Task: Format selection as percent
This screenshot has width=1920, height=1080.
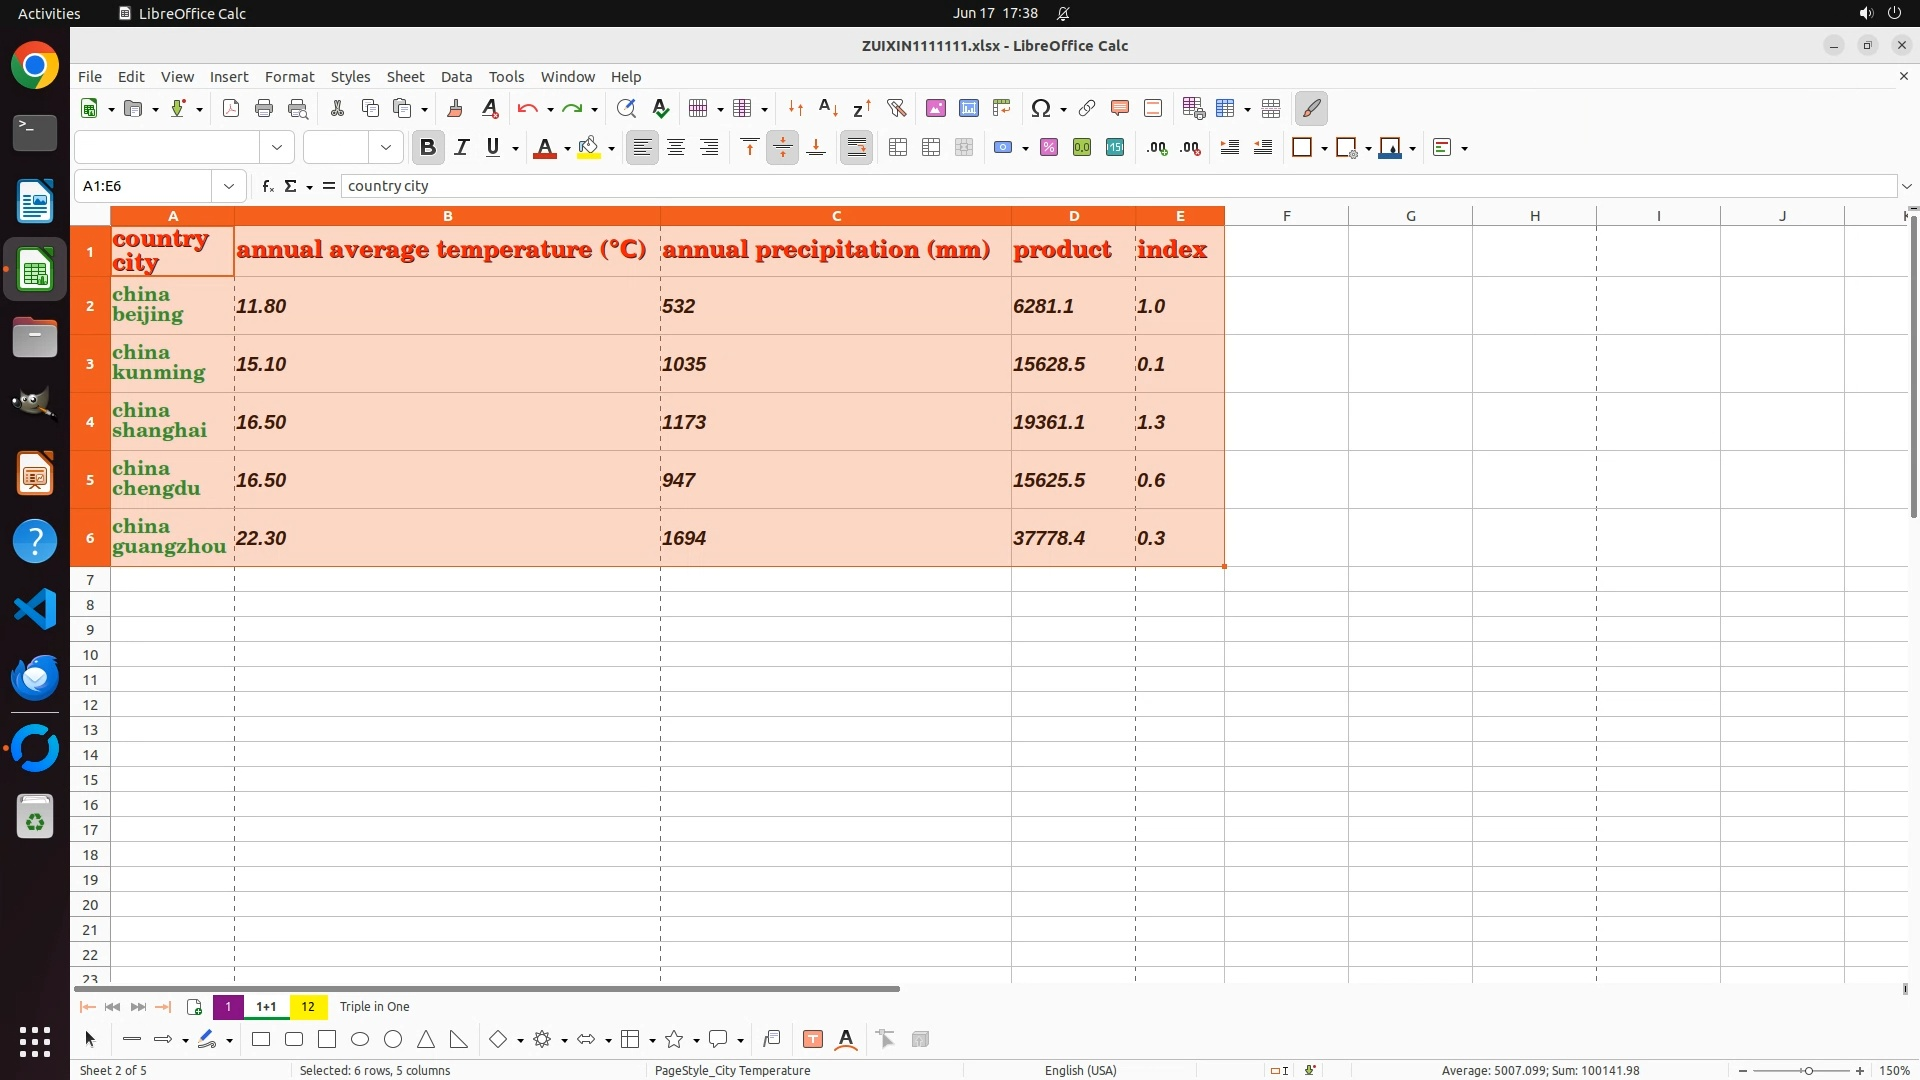Action: 1049,148
